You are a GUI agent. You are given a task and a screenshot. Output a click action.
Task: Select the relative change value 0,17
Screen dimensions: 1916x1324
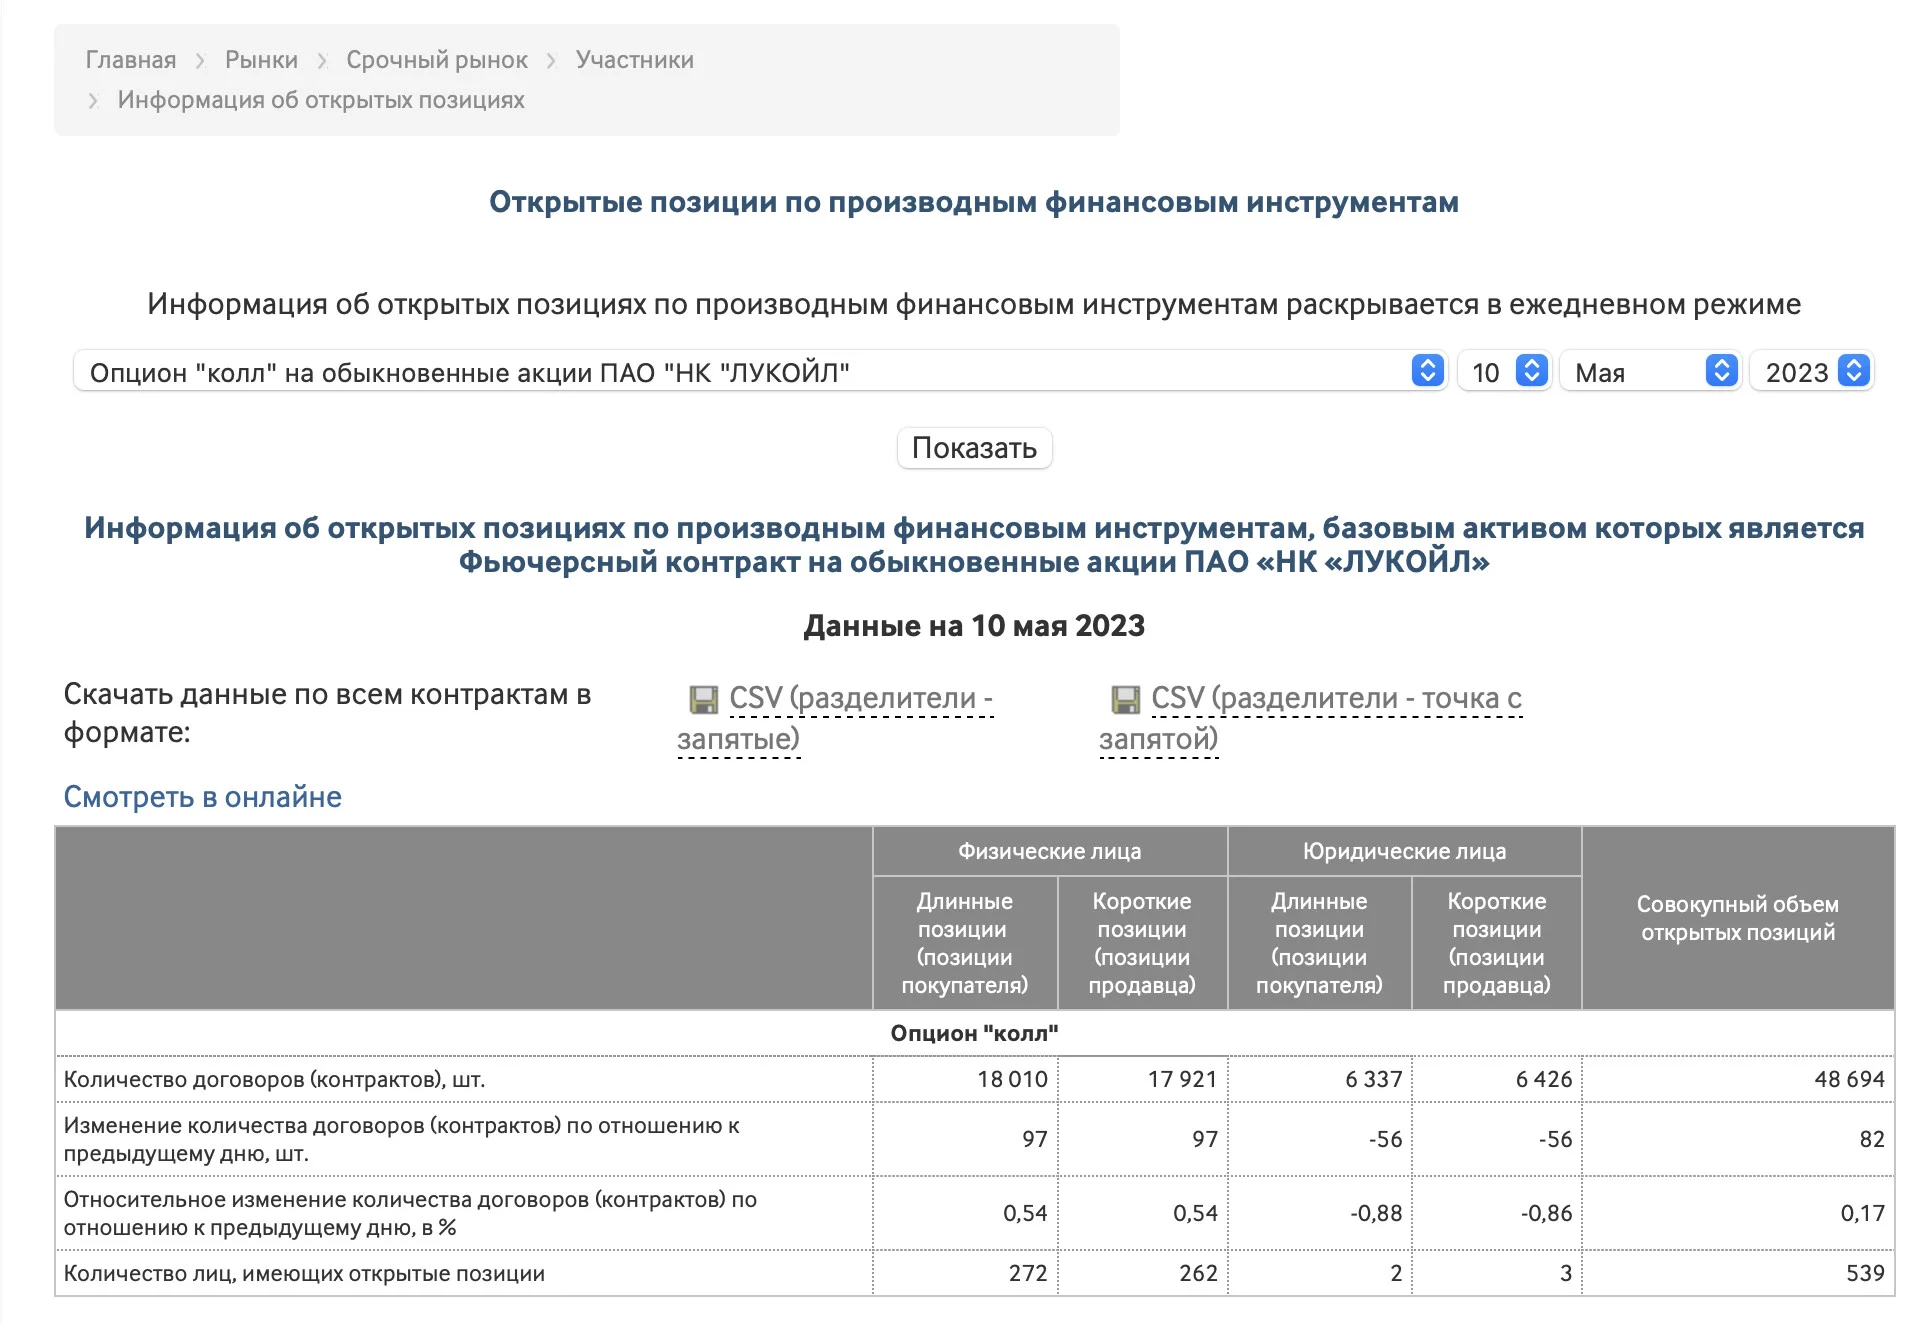pos(1862,1213)
